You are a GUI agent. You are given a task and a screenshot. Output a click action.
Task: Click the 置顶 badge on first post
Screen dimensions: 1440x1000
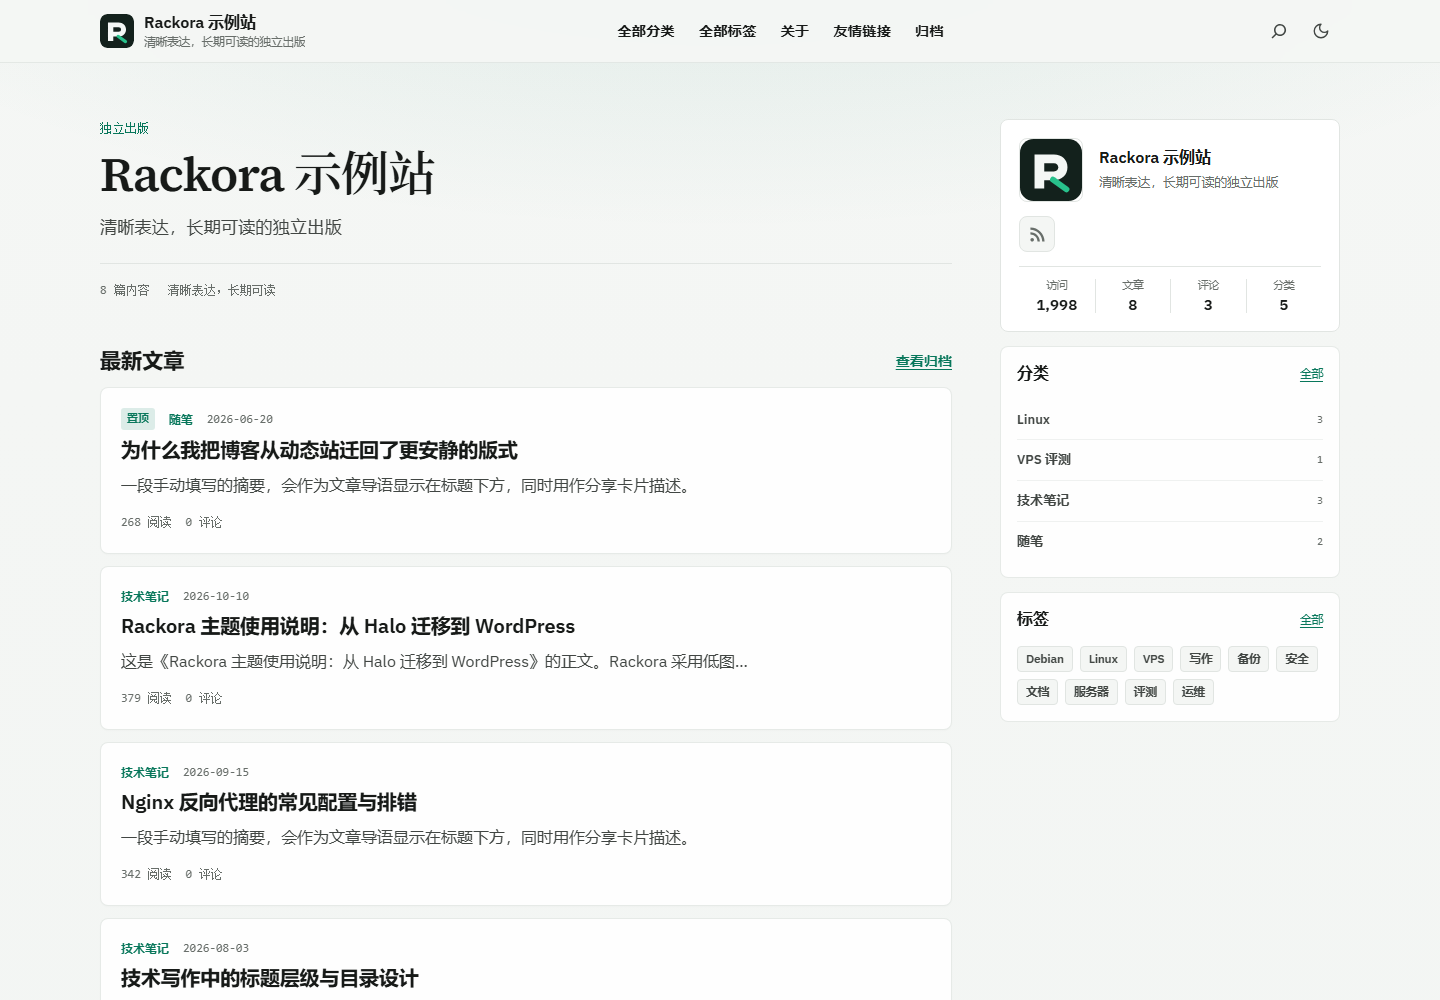tap(138, 419)
